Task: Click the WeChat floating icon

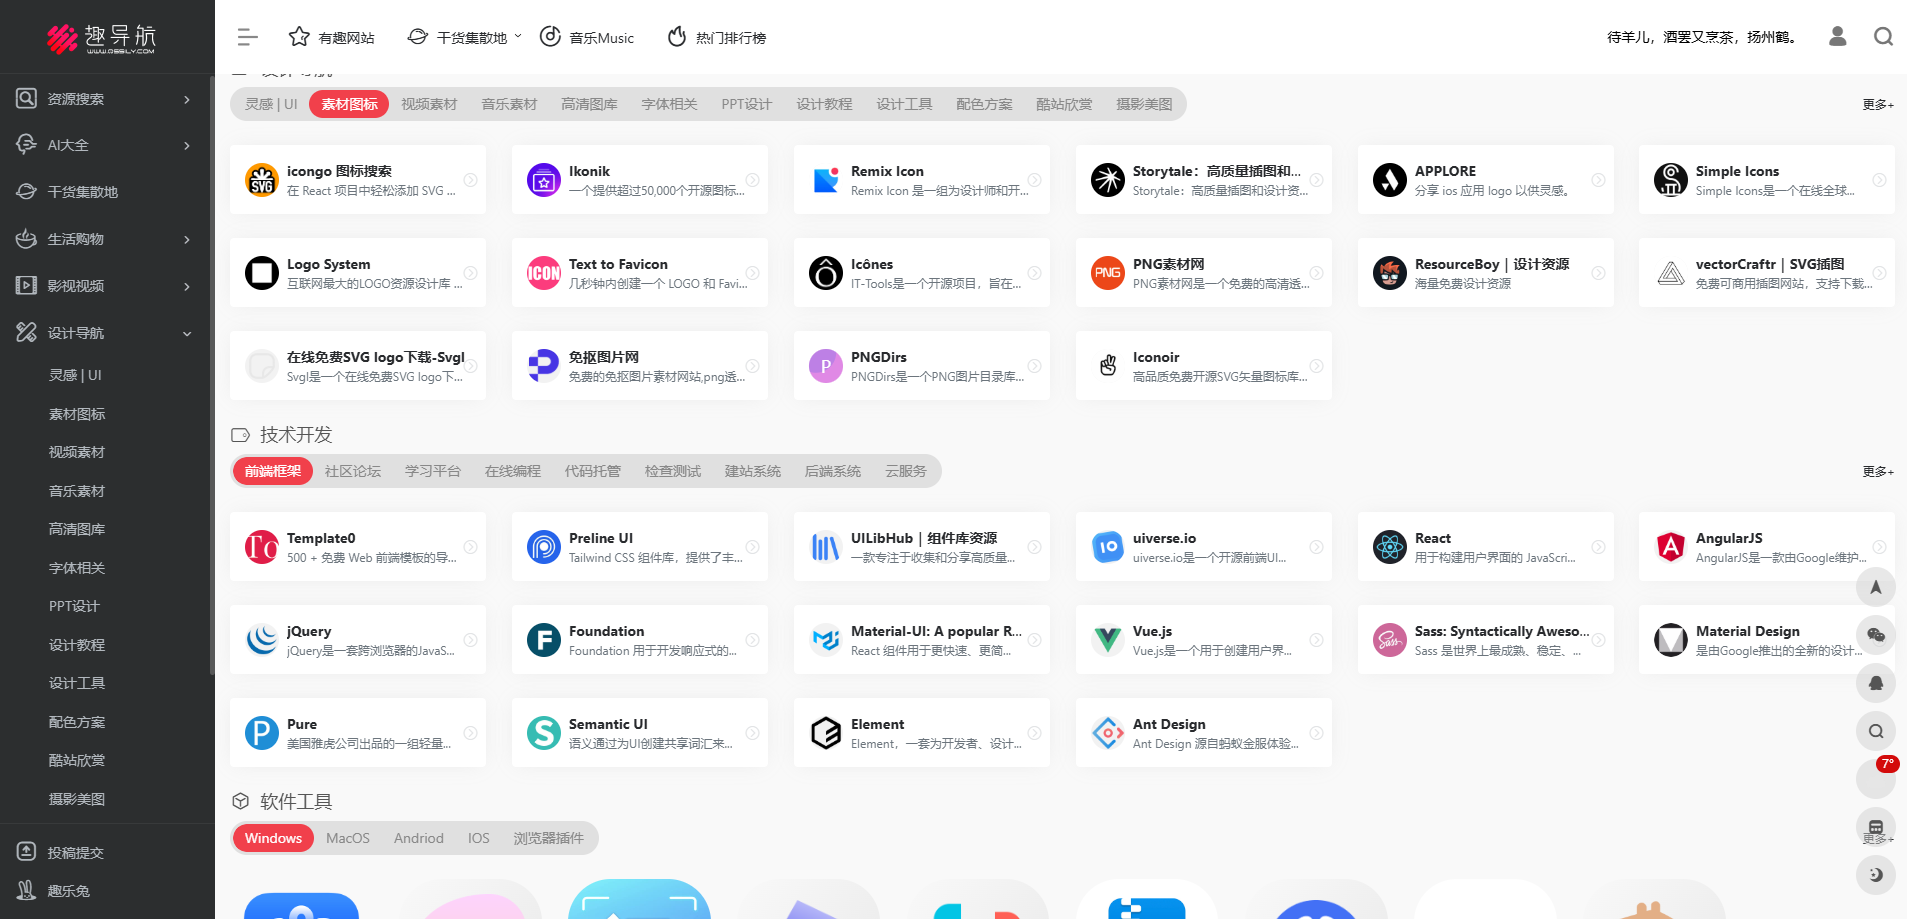Action: click(x=1876, y=635)
